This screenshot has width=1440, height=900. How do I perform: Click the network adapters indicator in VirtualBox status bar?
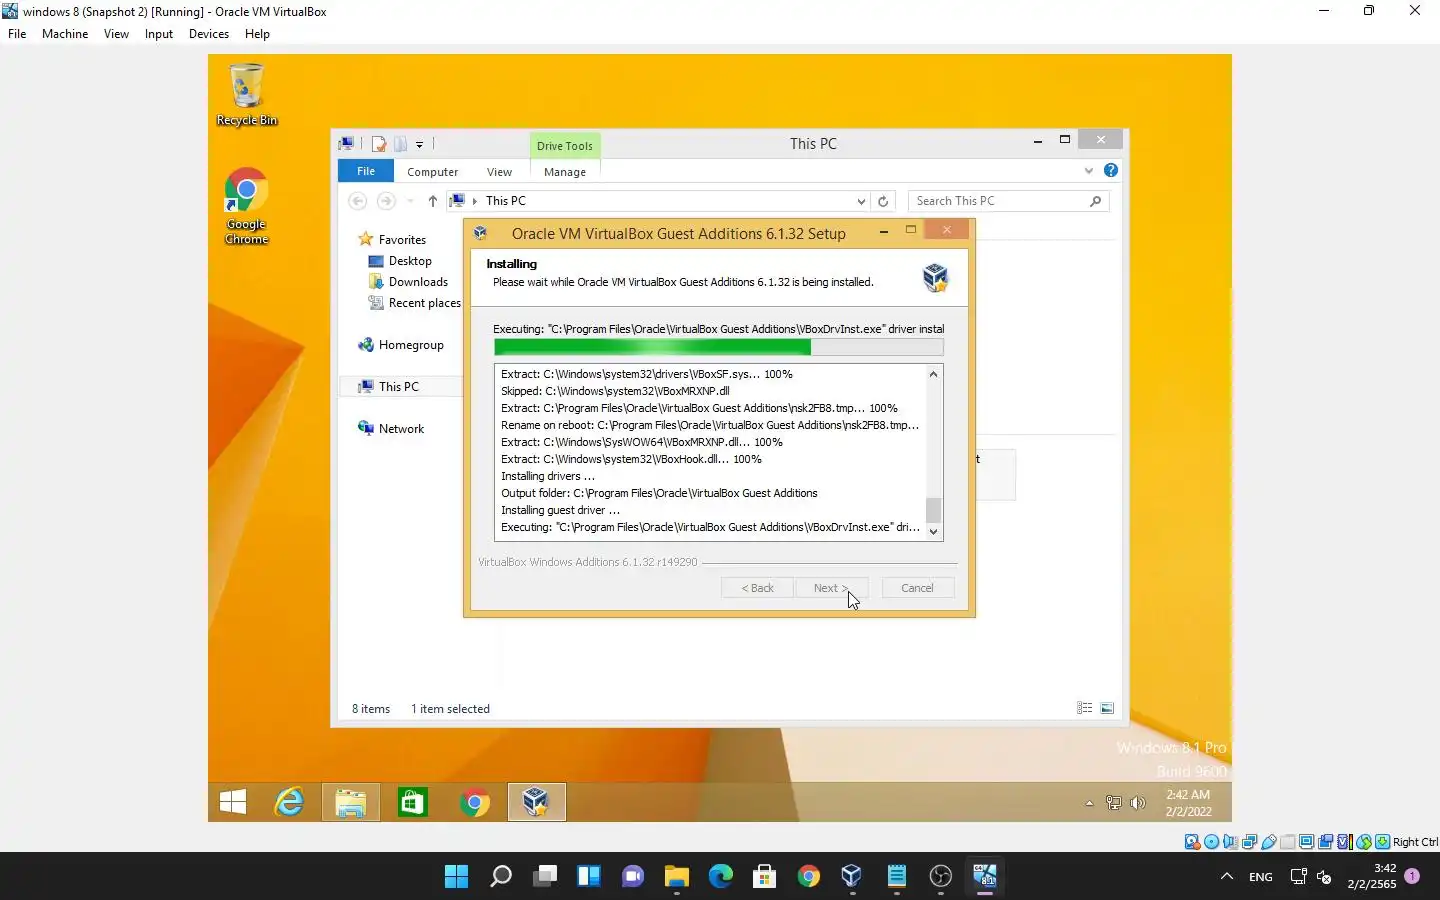1250,842
